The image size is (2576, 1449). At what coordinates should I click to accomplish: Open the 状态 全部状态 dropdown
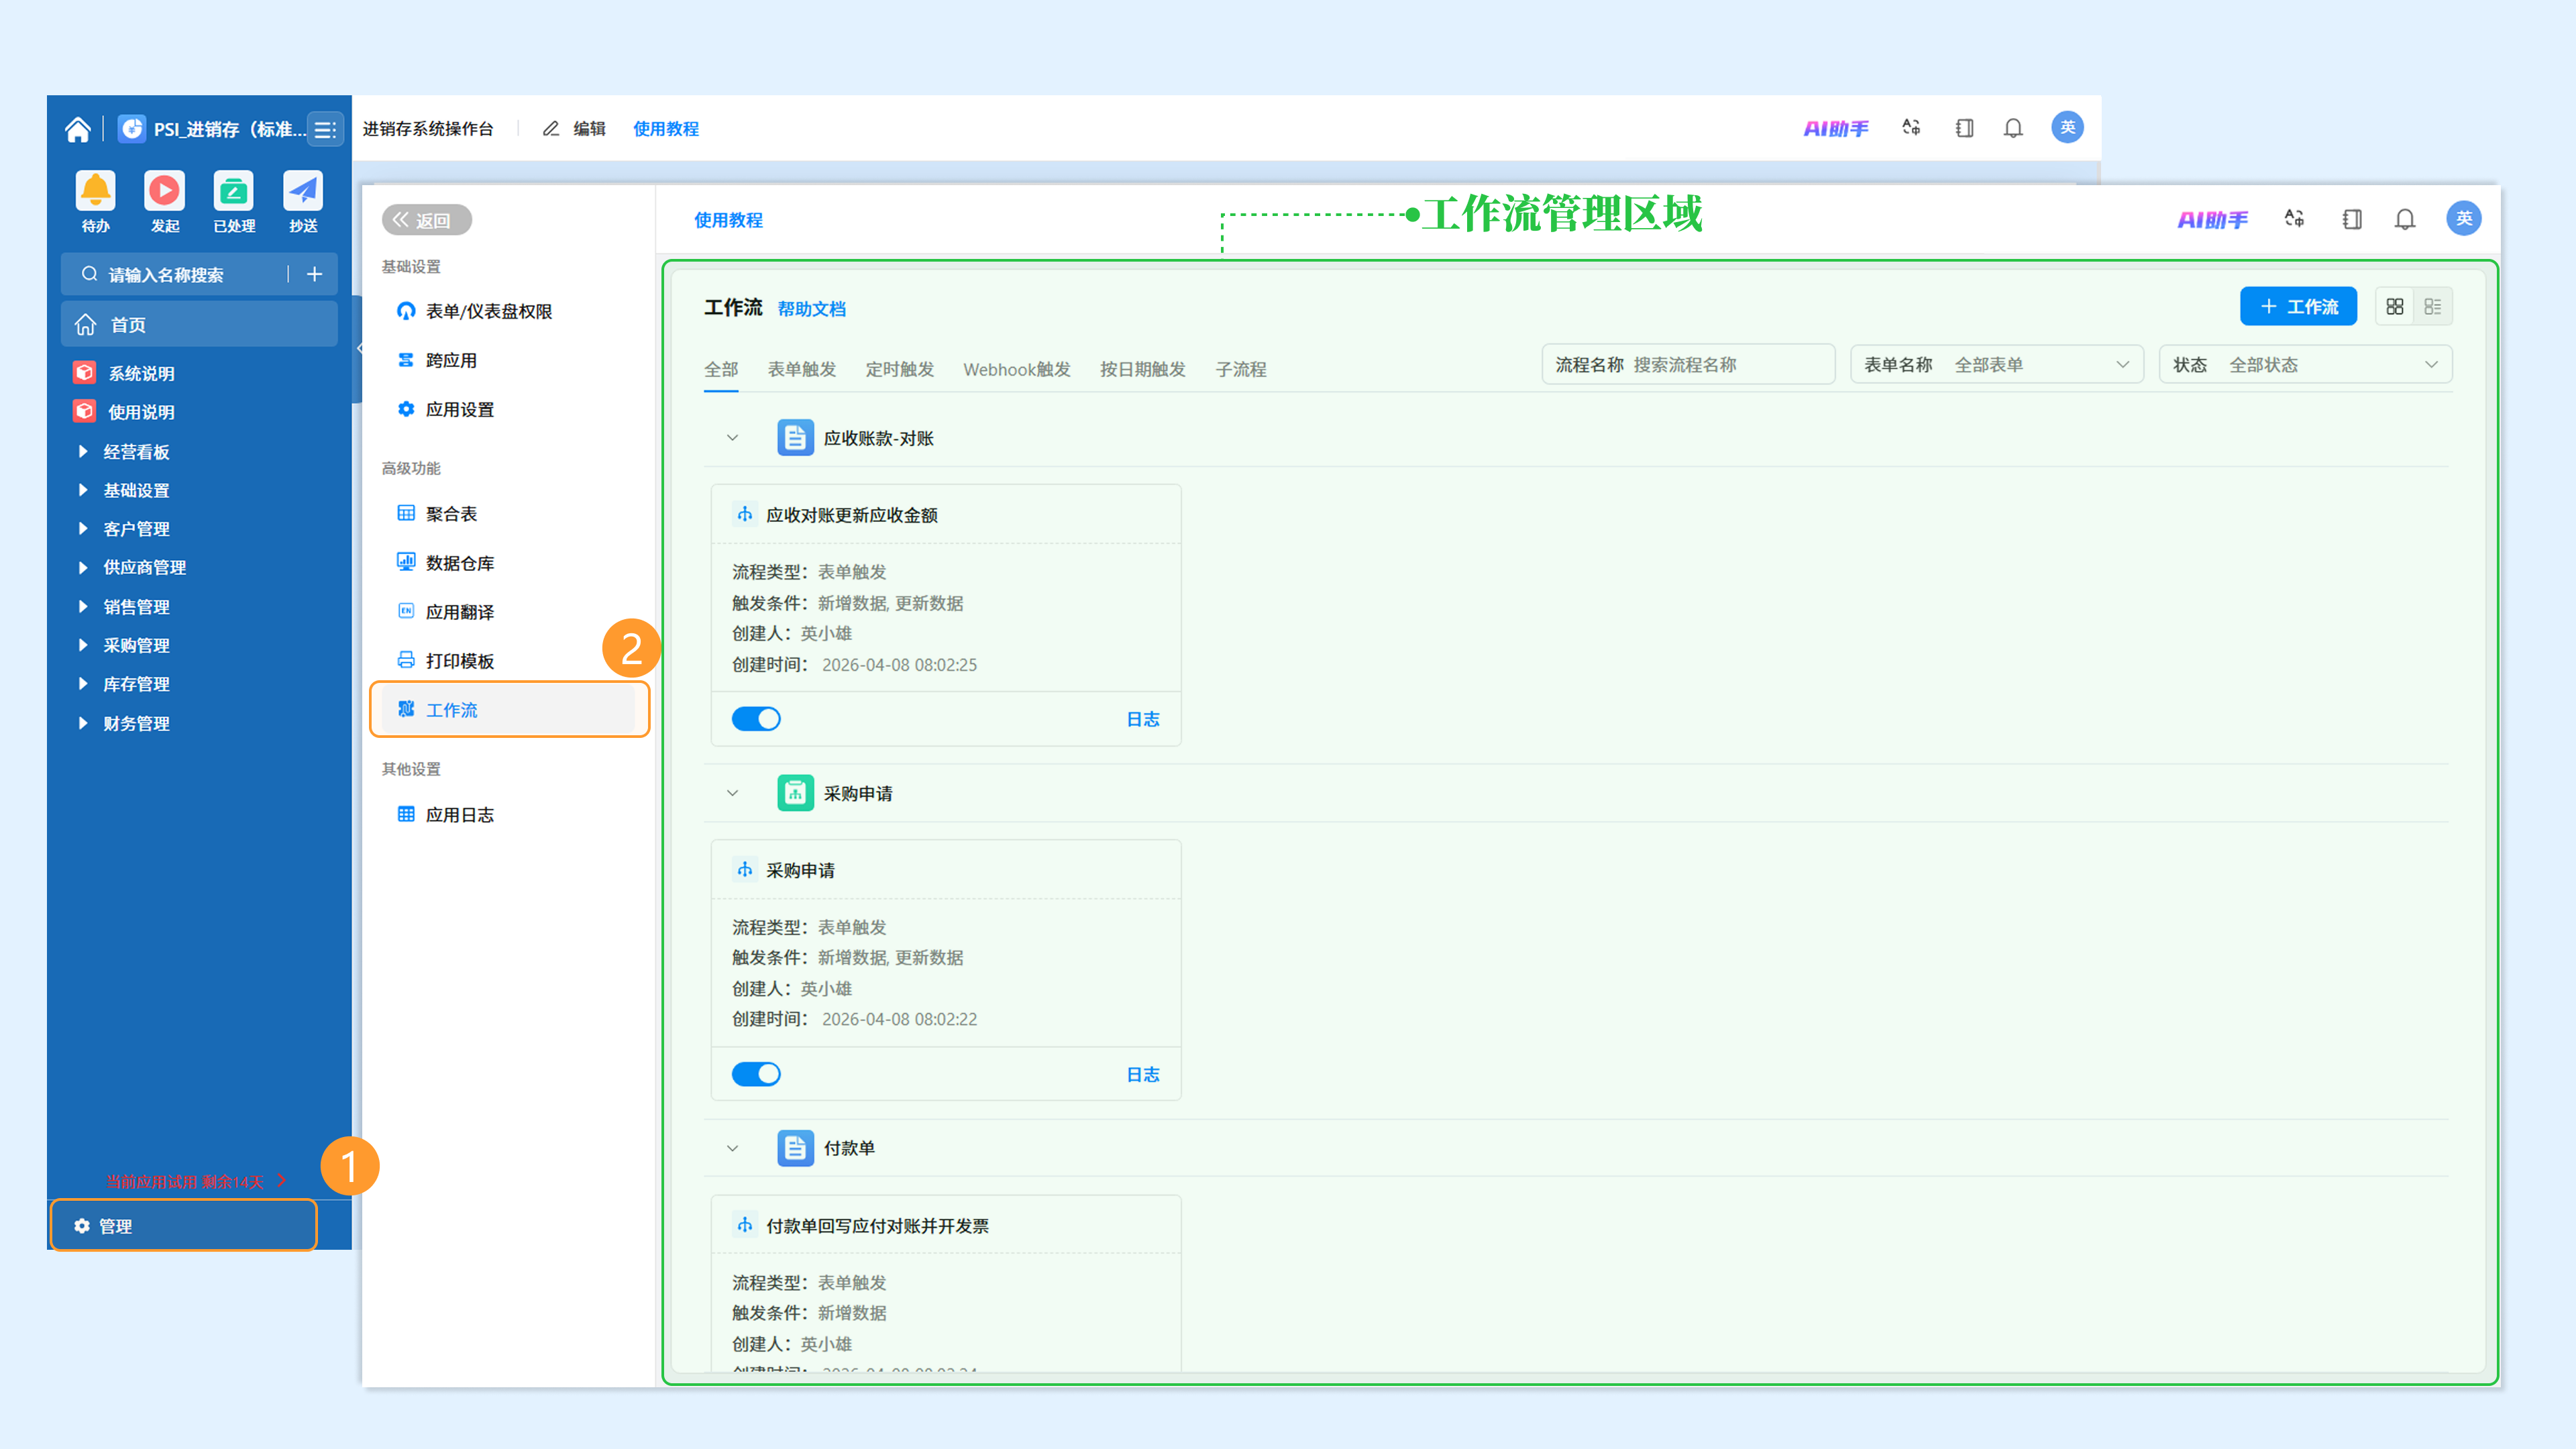pyautogui.click(x=2305, y=365)
